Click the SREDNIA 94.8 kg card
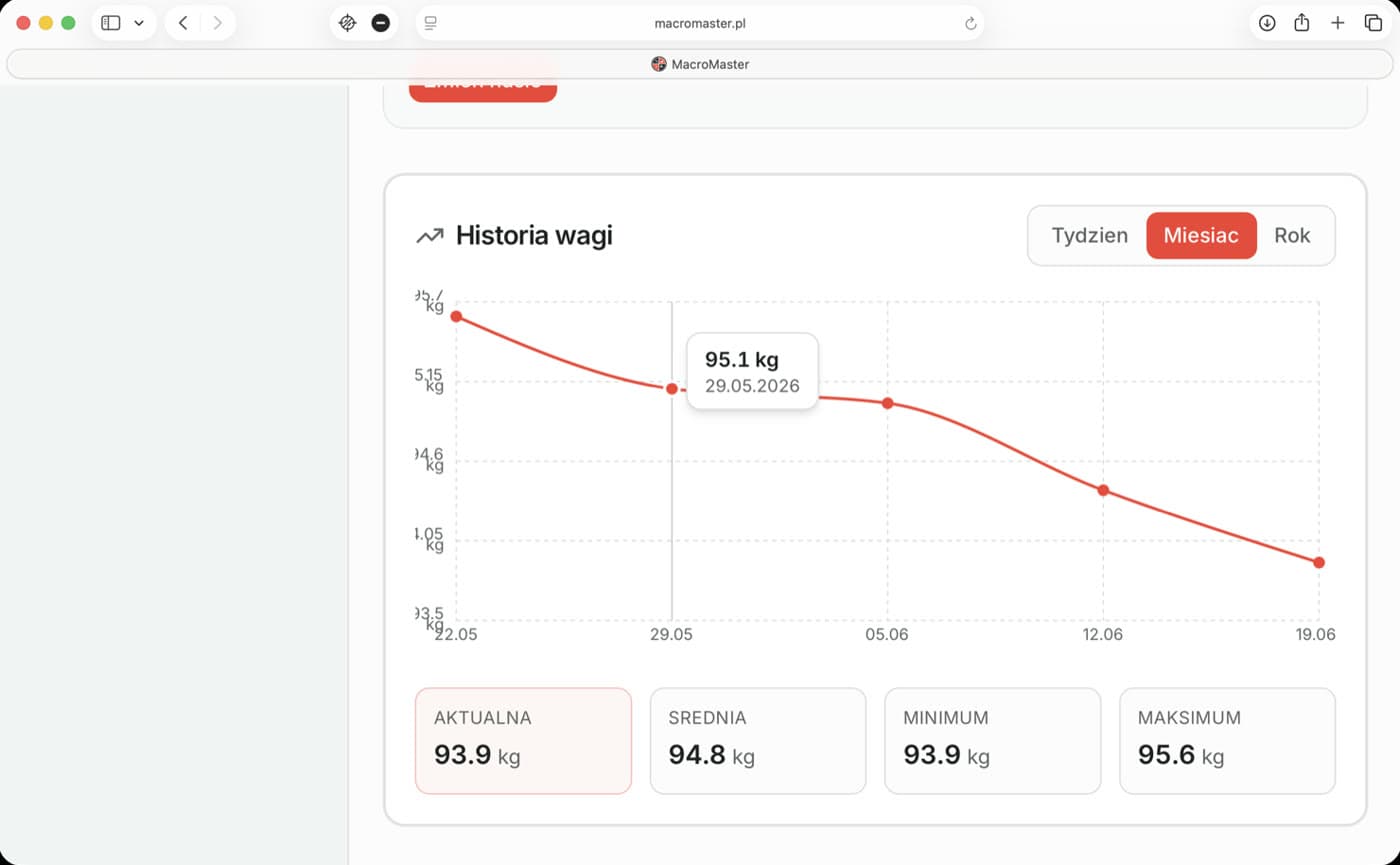 point(758,741)
